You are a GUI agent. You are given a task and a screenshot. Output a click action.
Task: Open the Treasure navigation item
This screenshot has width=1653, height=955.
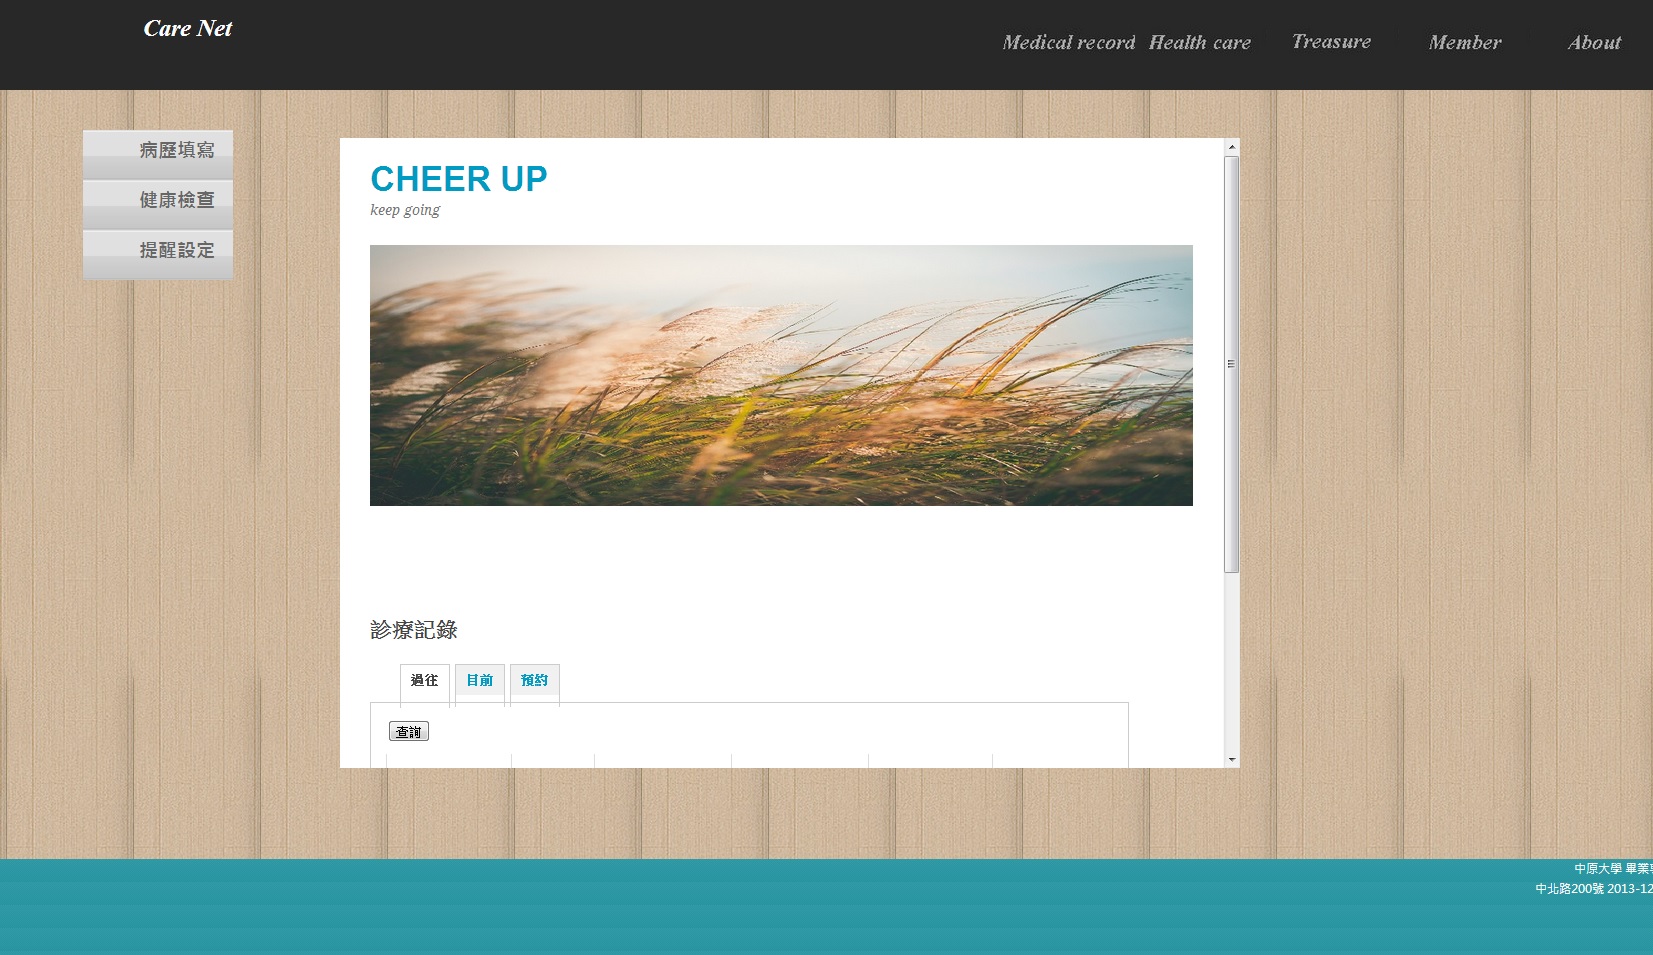(1331, 42)
